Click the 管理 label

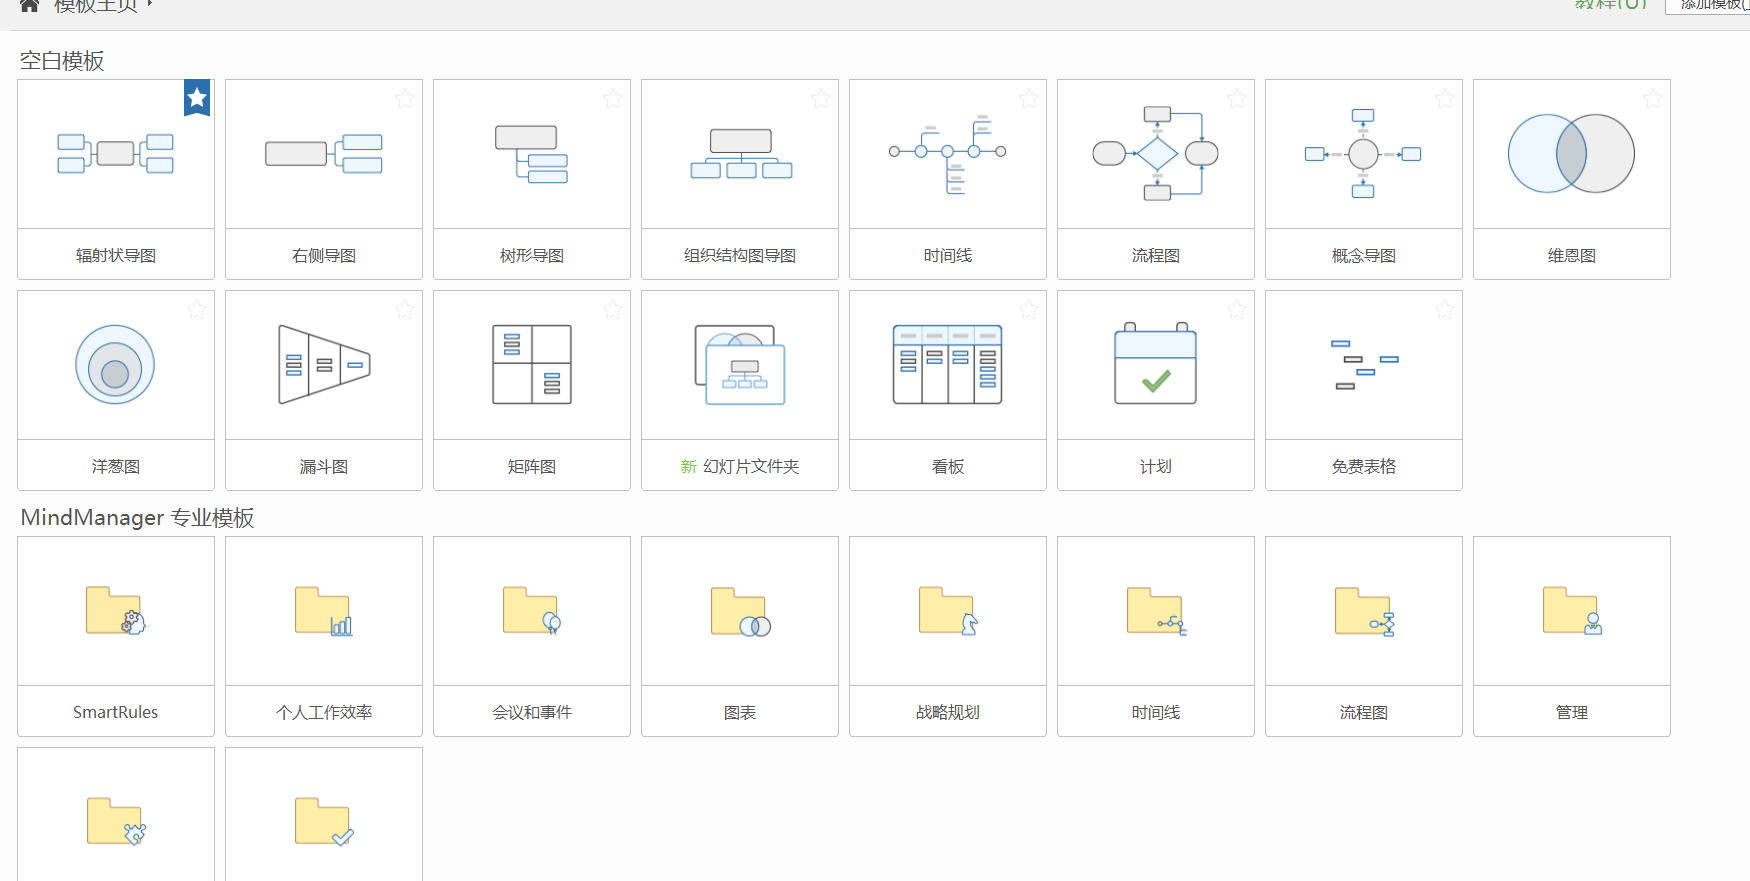[1572, 713]
